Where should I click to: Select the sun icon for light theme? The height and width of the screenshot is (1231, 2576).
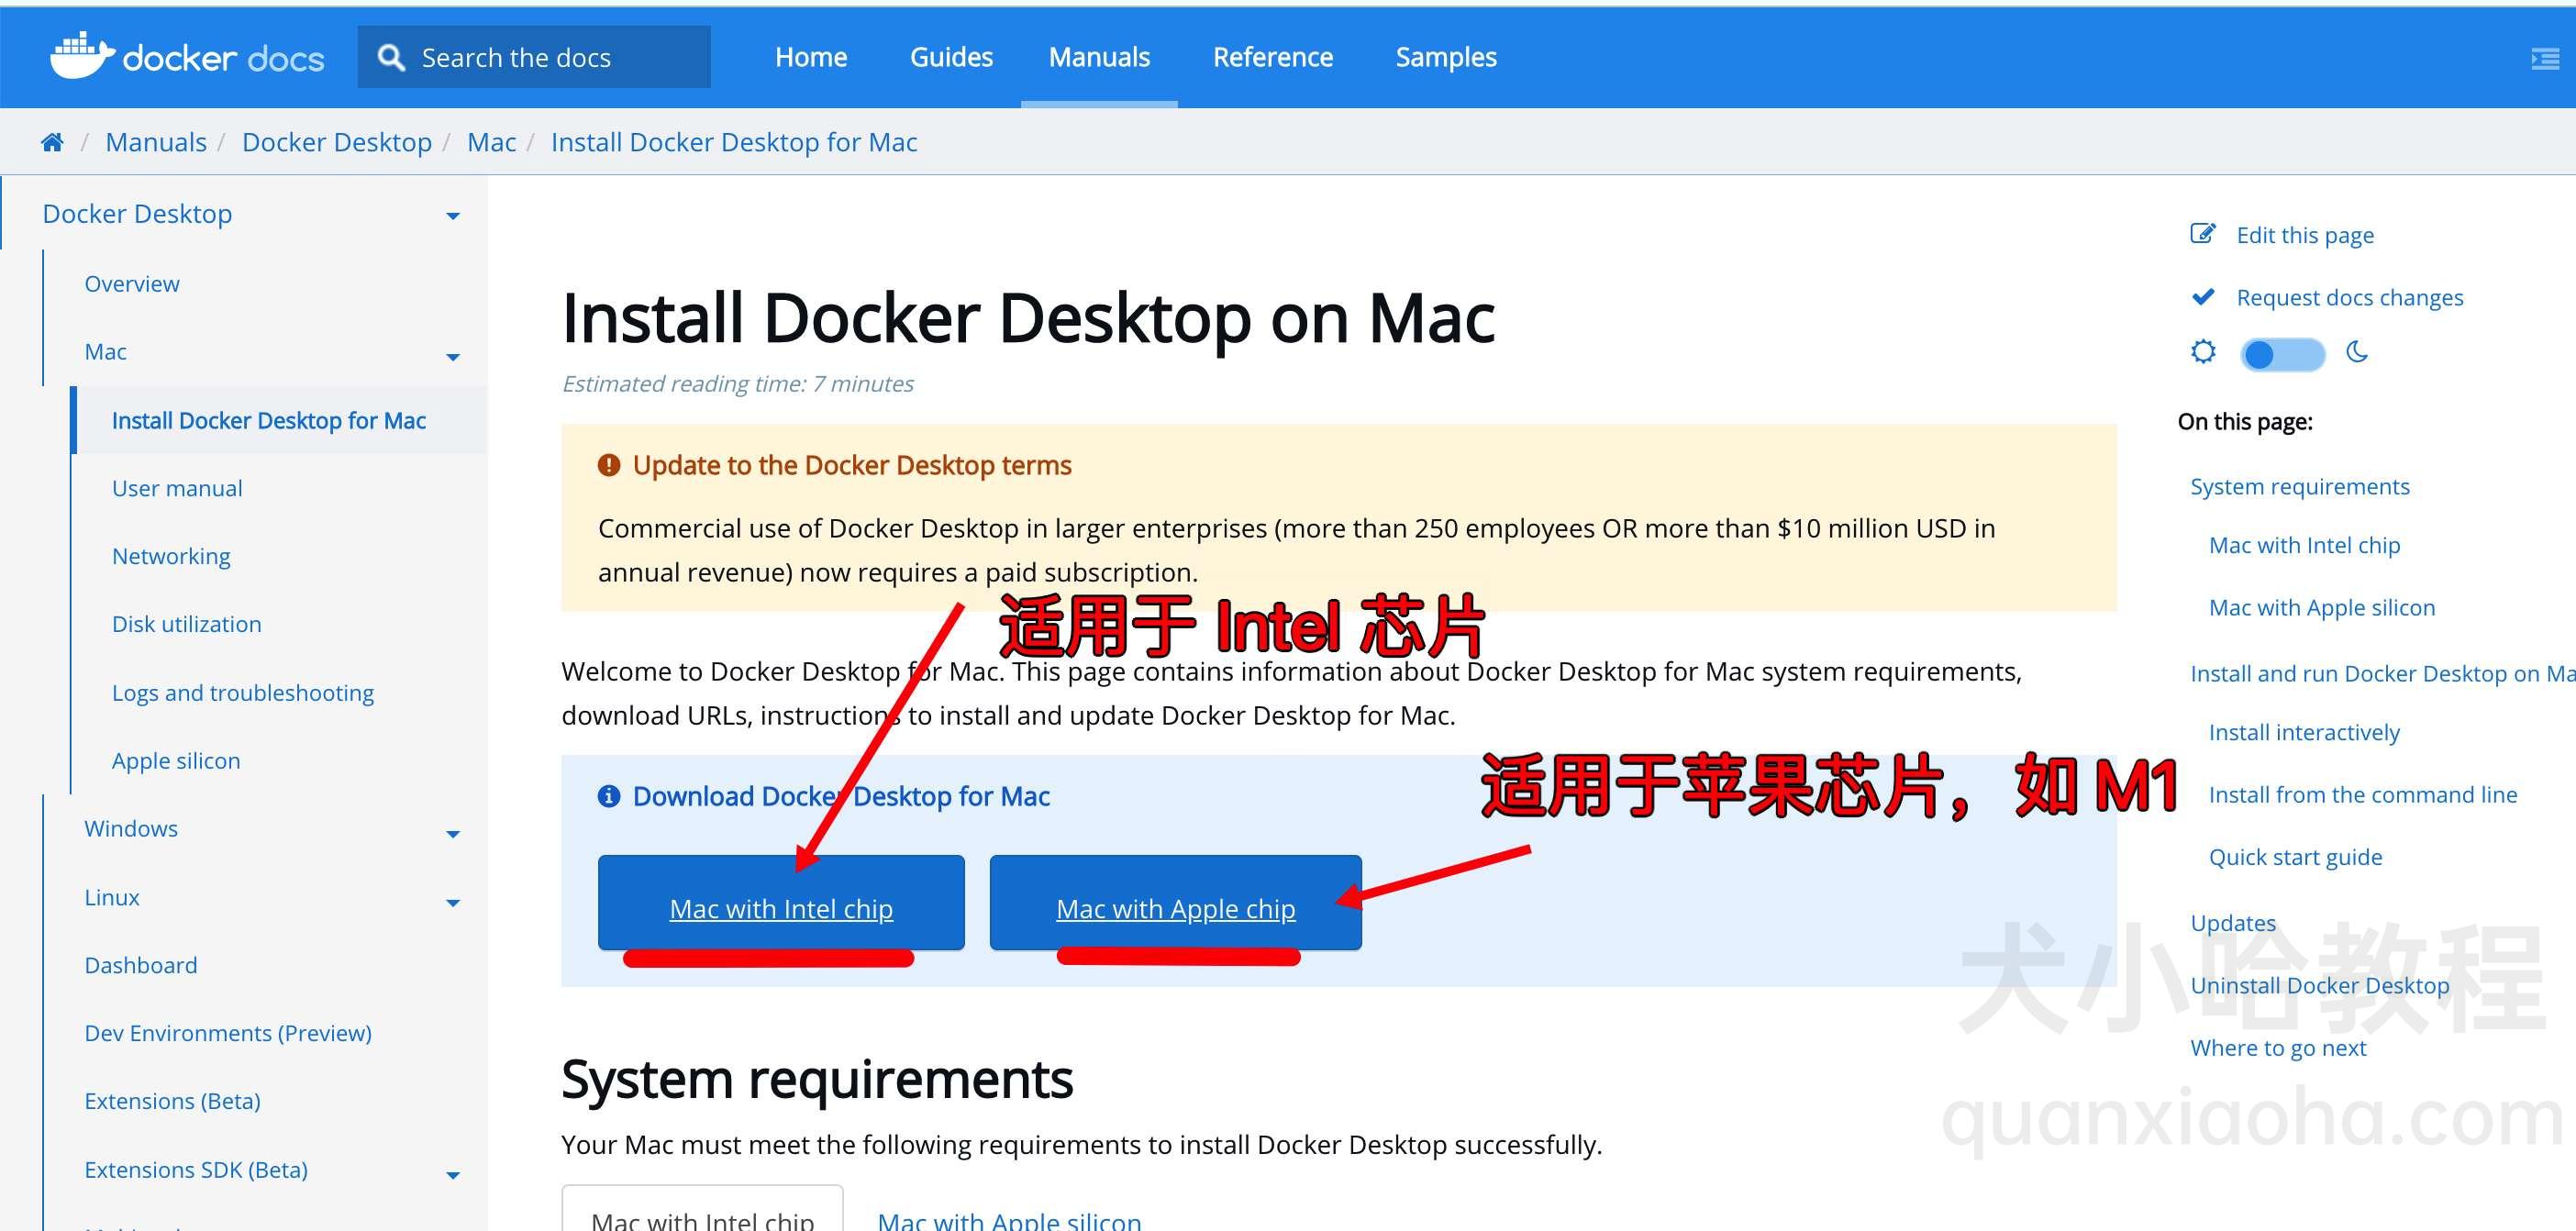click(x=2203, y=353)
